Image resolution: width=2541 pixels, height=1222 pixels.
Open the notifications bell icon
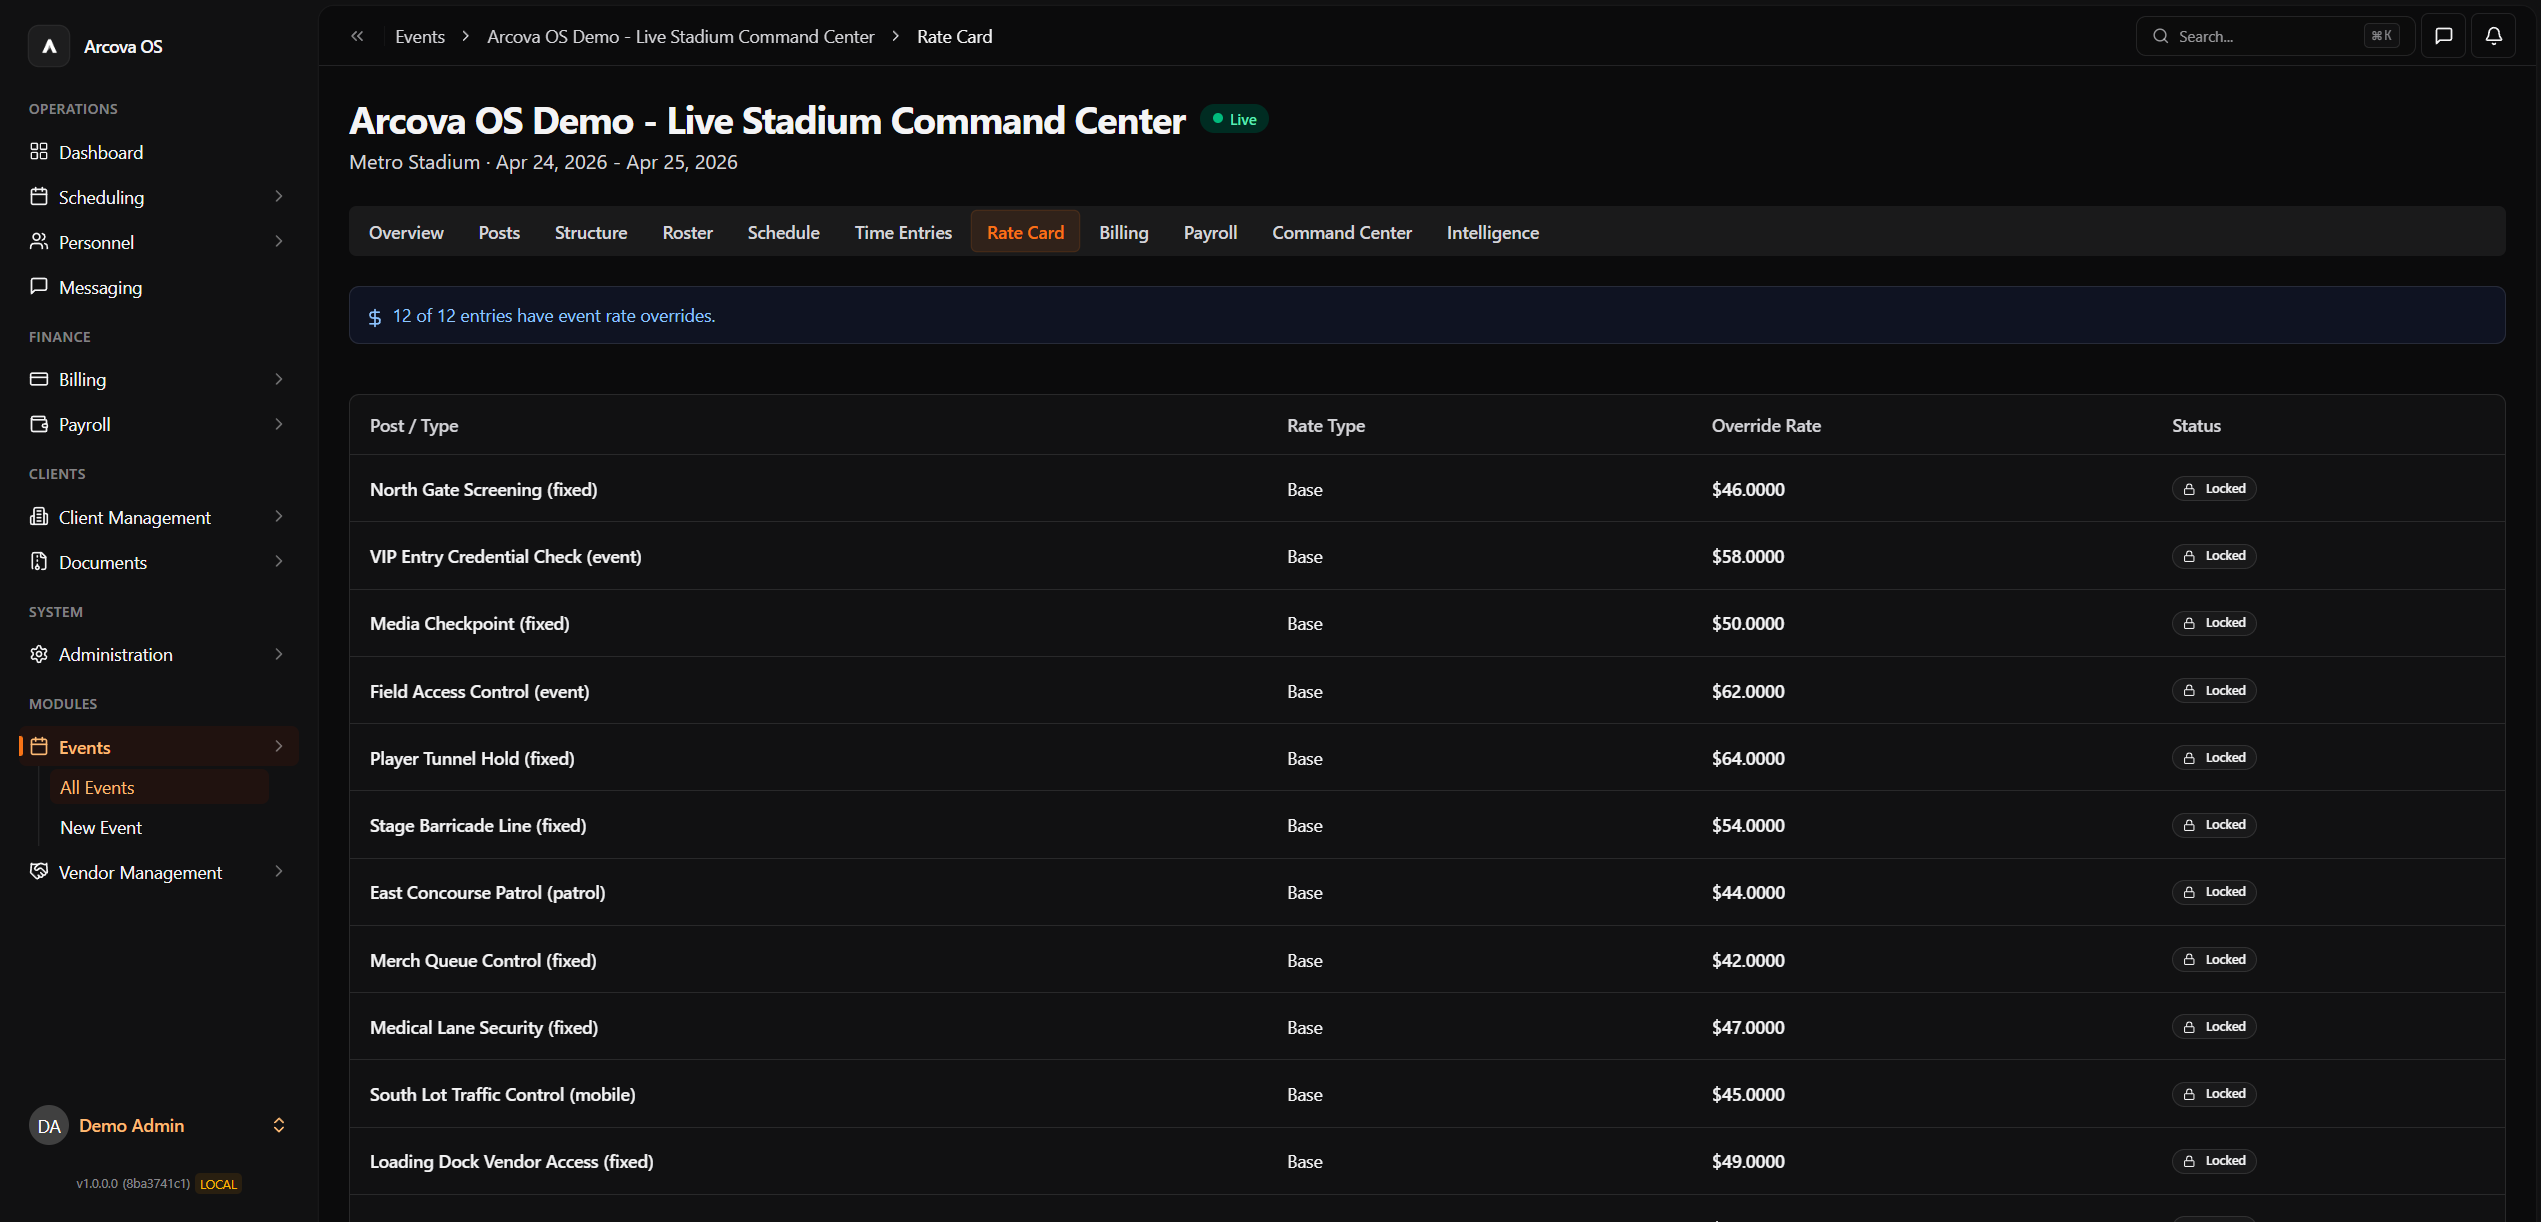[x=2493, y=36]
